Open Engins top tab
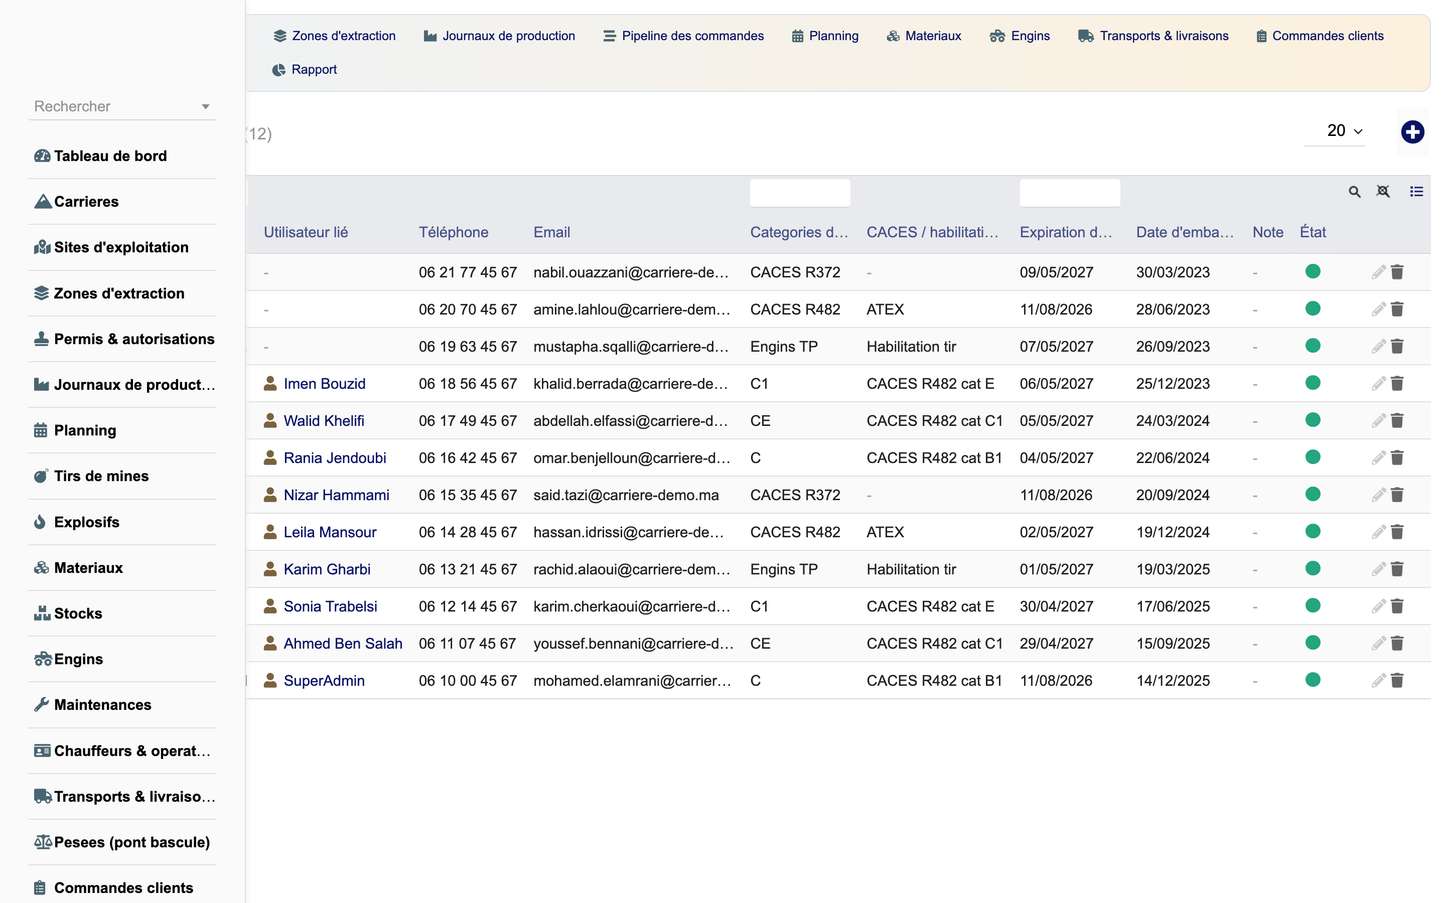 pos(1020,36)
